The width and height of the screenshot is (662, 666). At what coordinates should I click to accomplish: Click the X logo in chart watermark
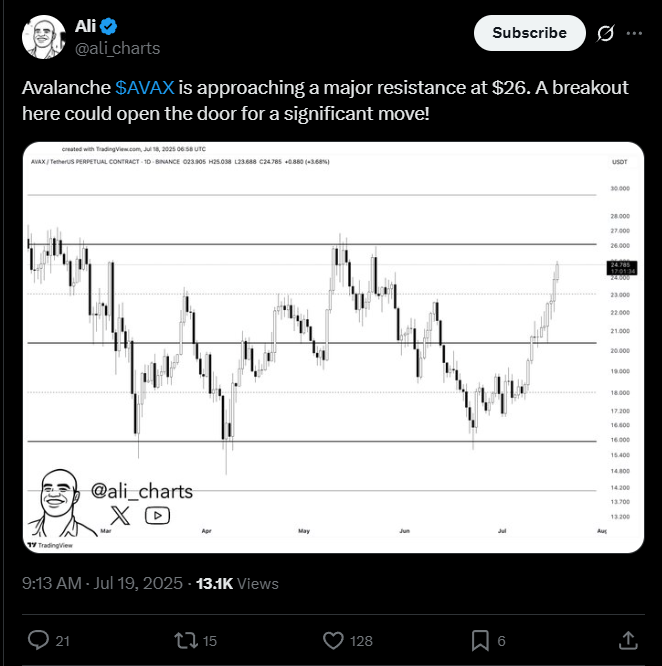click(120, 515)
